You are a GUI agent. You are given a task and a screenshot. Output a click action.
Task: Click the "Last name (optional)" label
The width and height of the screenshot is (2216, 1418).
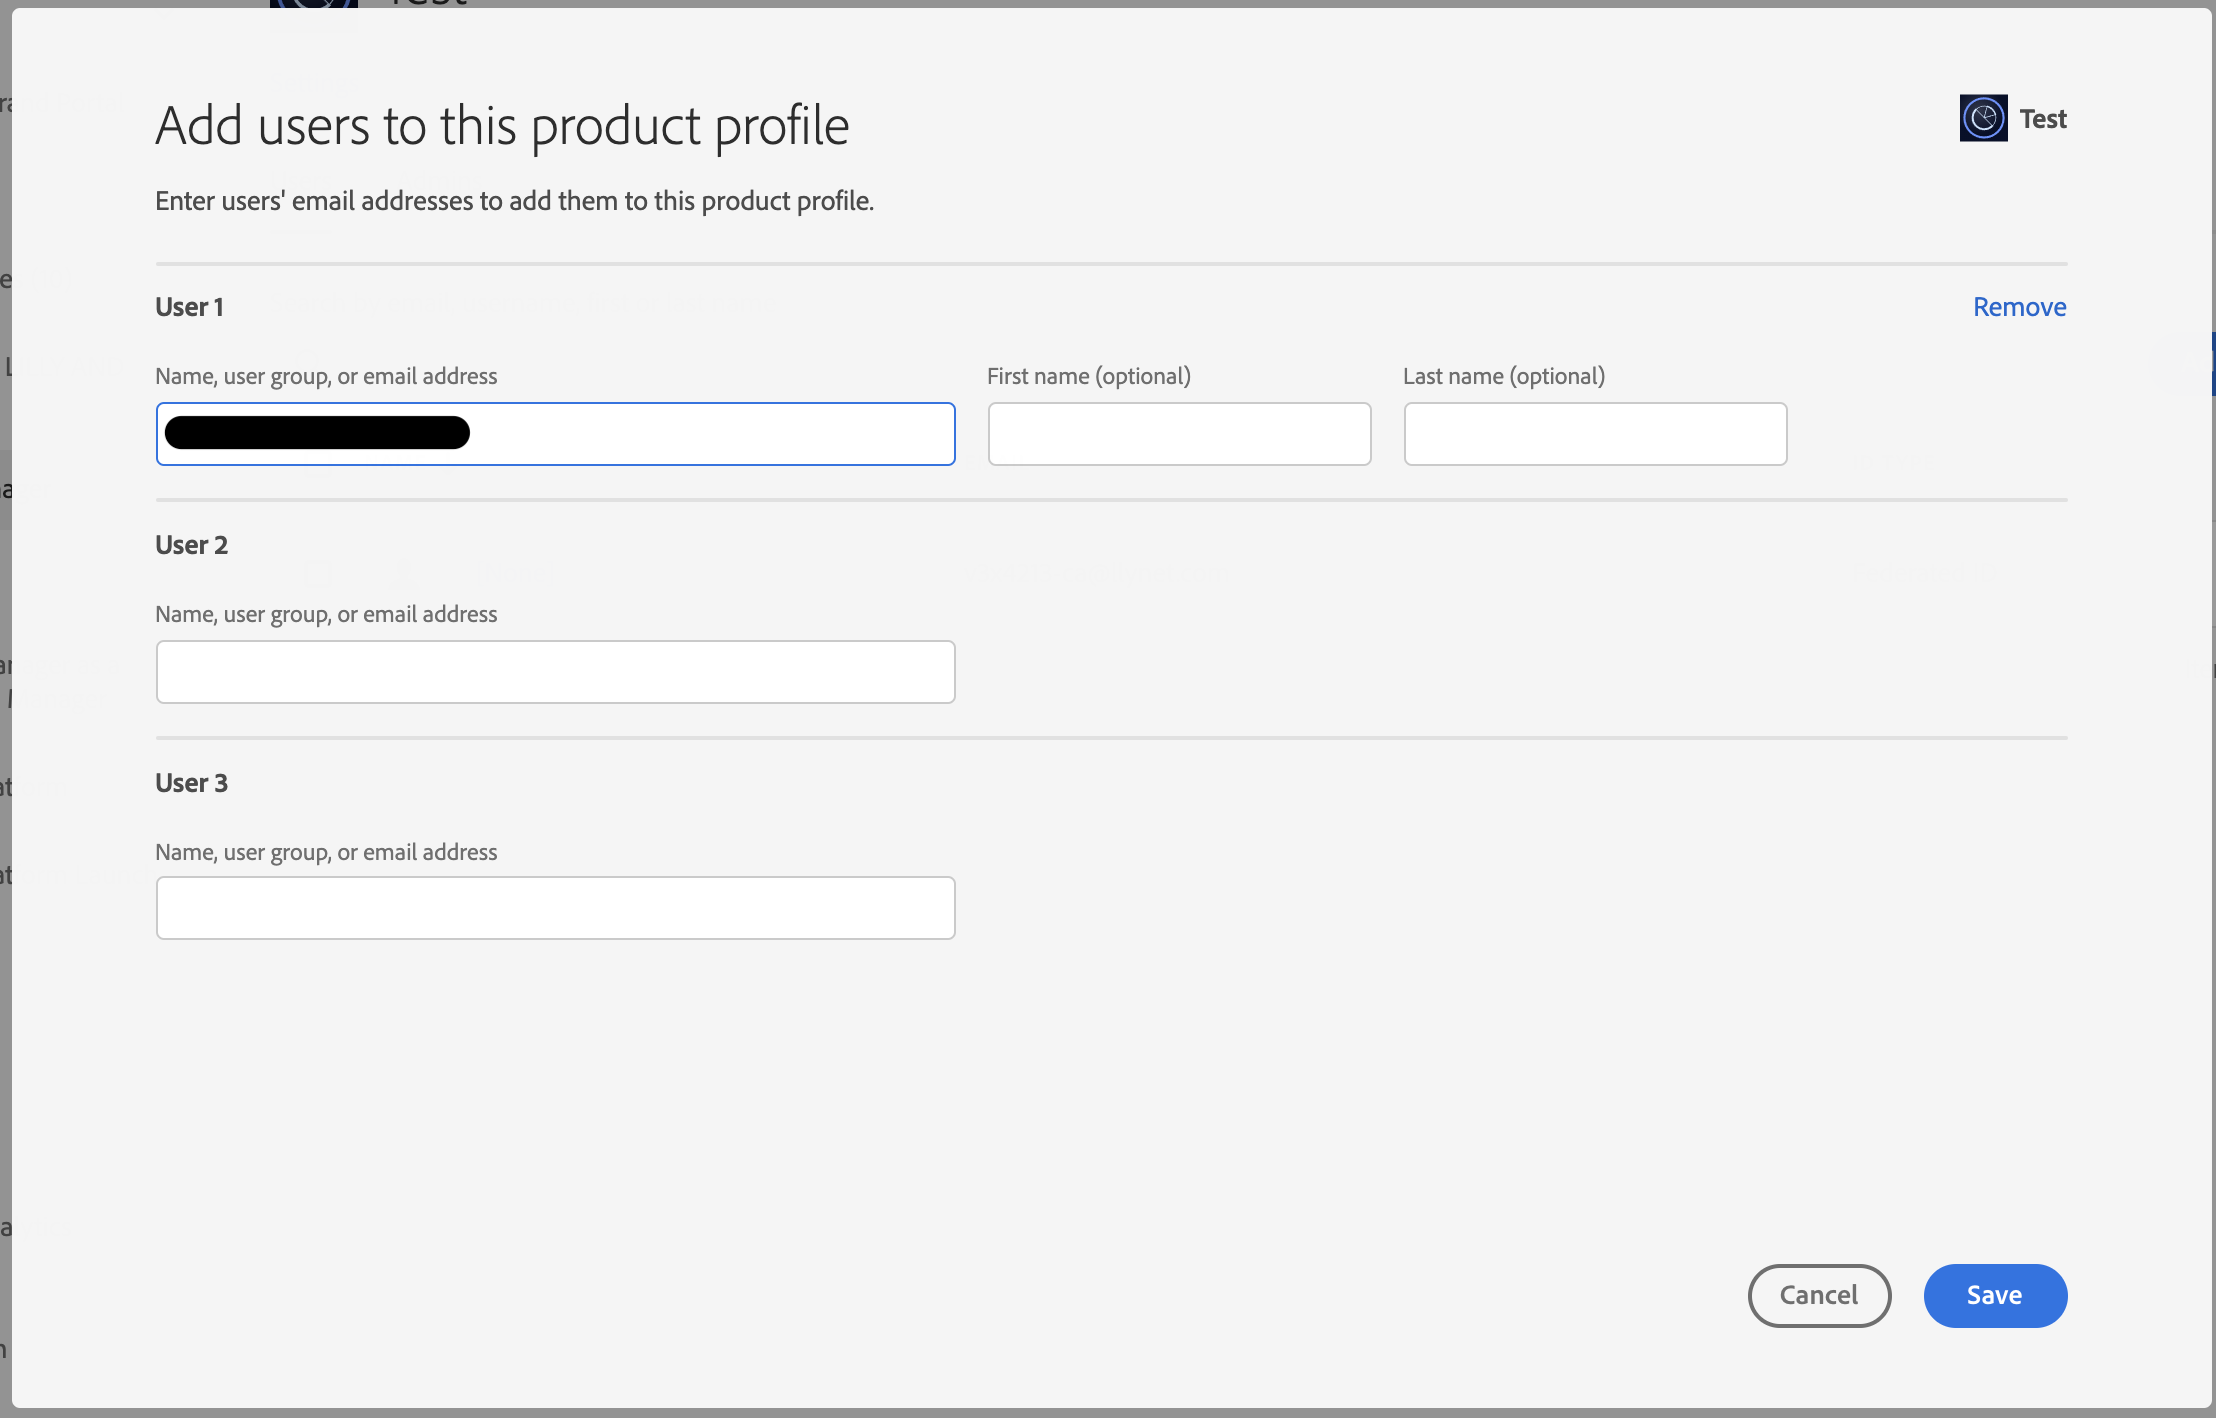click(1503, 376)
